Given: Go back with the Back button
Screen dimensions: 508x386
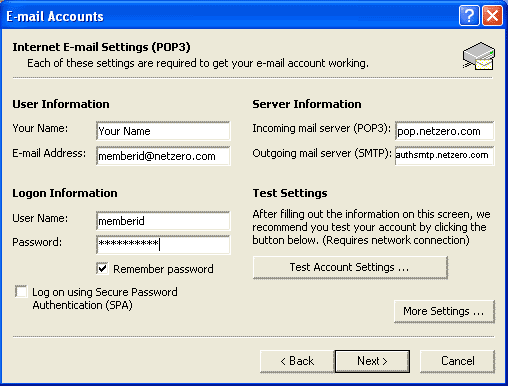Looking at the screenshot, I should click(x=297, y=361).
